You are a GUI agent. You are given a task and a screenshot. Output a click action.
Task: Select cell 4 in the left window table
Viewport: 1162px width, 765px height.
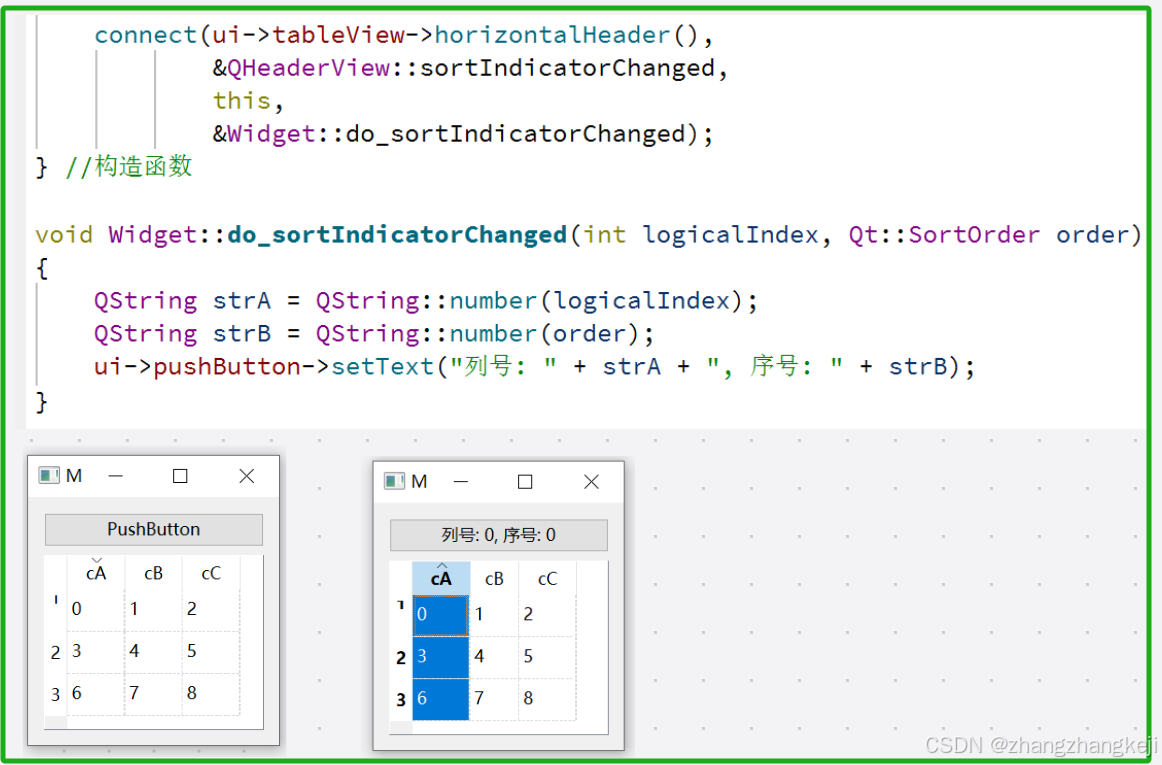[153, 652]
